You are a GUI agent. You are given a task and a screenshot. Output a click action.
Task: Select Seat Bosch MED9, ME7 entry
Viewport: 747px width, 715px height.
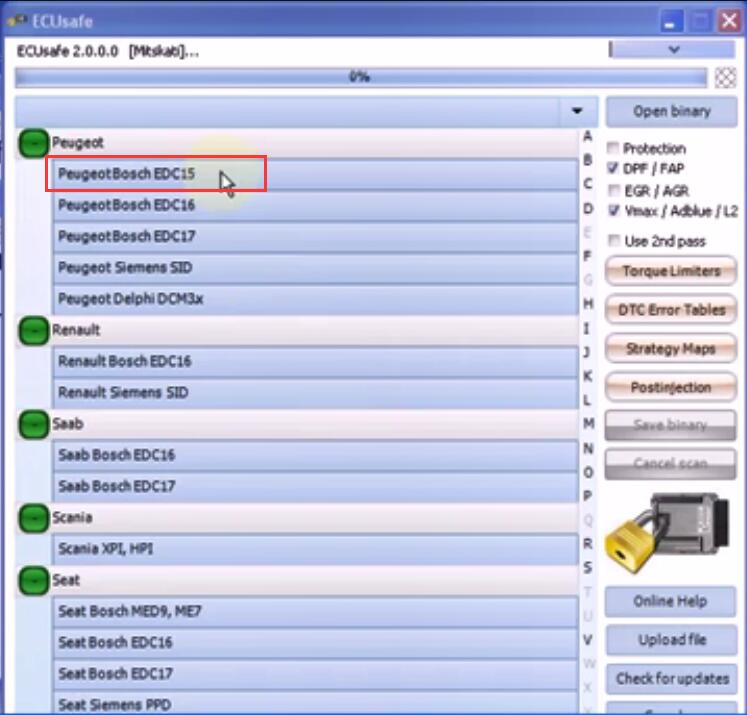click(x=315, y=612)
